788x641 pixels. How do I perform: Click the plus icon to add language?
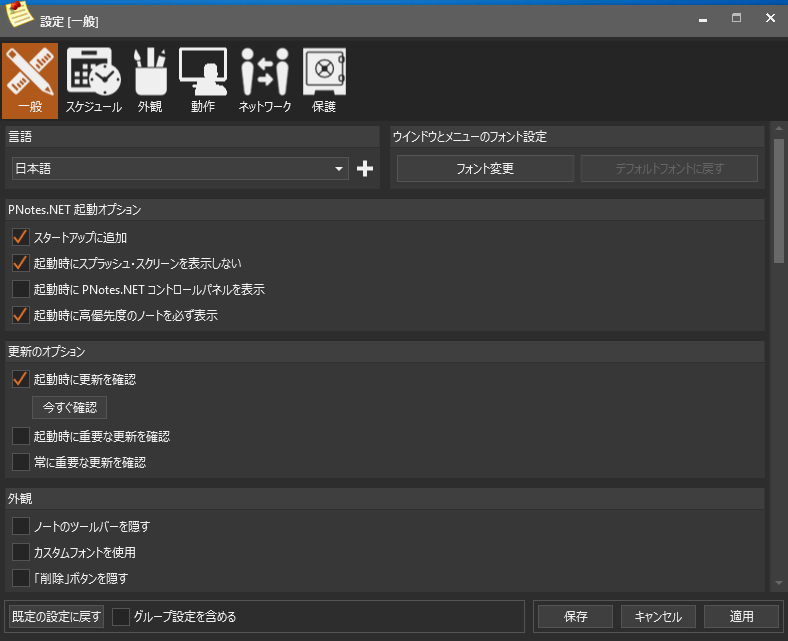365,169
